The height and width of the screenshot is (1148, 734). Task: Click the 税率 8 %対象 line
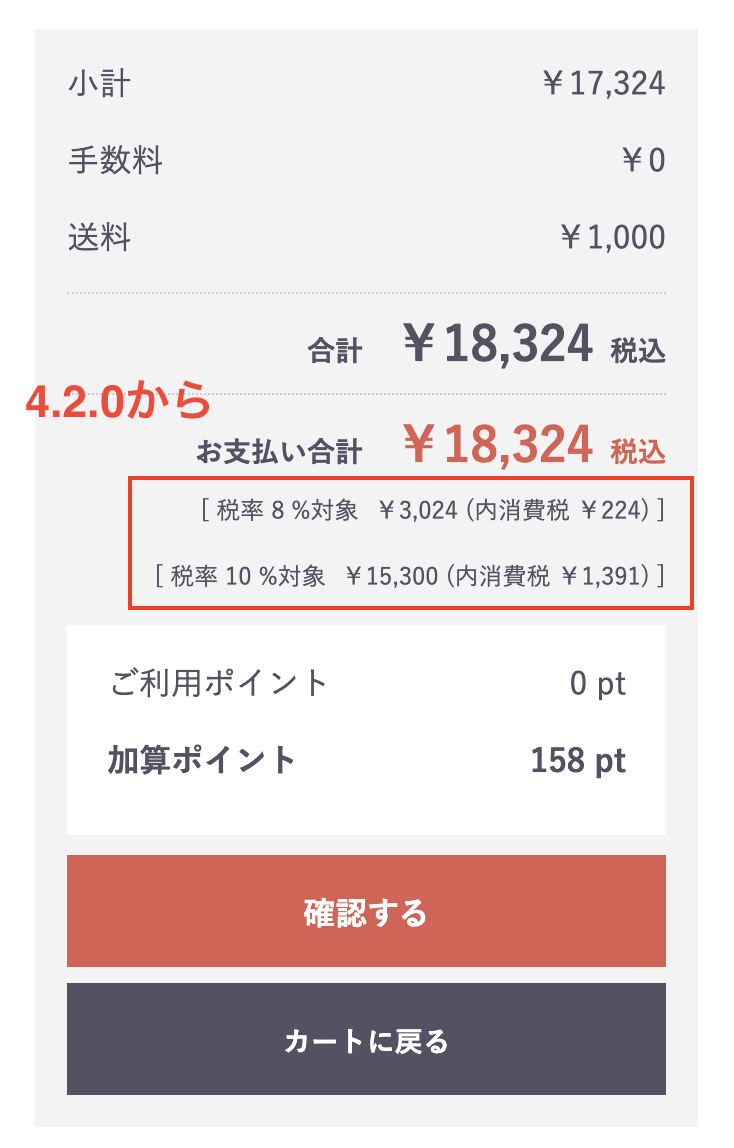point(432,511)
